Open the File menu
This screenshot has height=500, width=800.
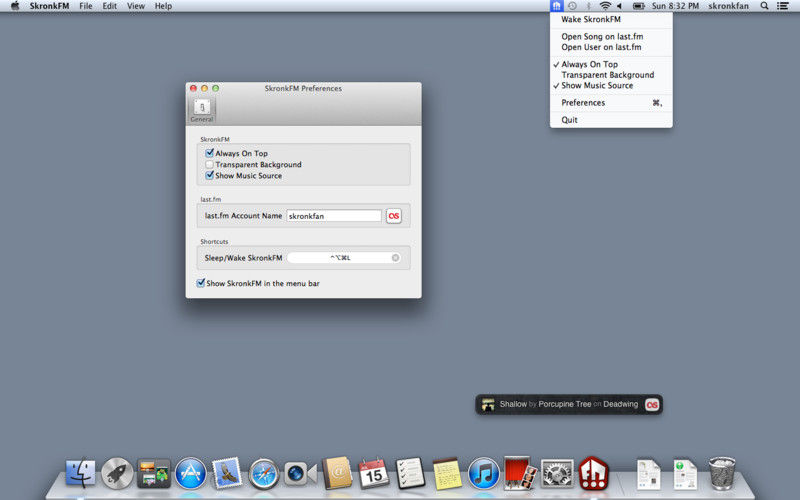[x=86, y=6]
